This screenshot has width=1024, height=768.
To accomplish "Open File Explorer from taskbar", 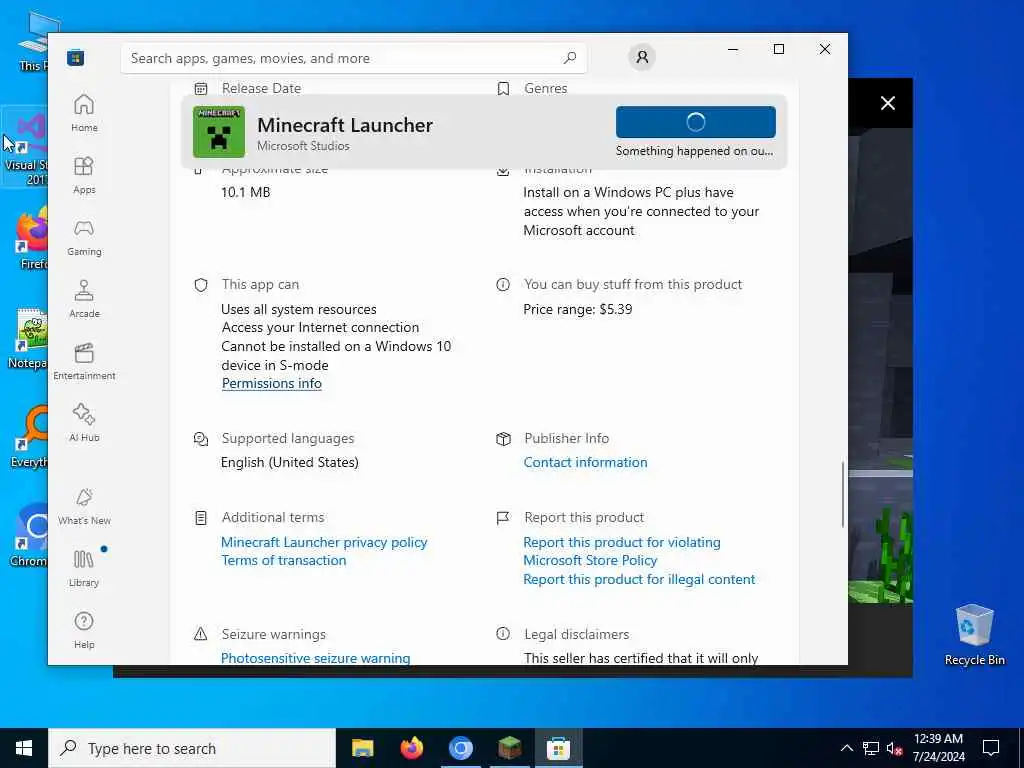I will pyautogui.click(x=362, y=748).
